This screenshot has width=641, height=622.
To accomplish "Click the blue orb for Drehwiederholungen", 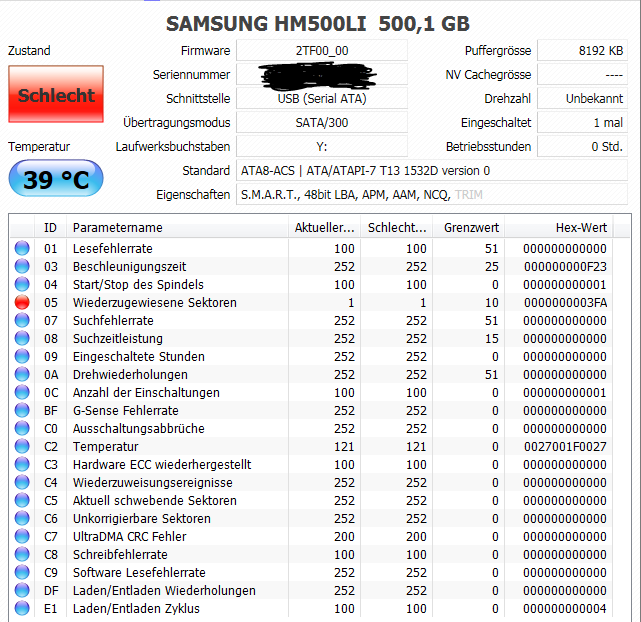I will coord(22,374).
